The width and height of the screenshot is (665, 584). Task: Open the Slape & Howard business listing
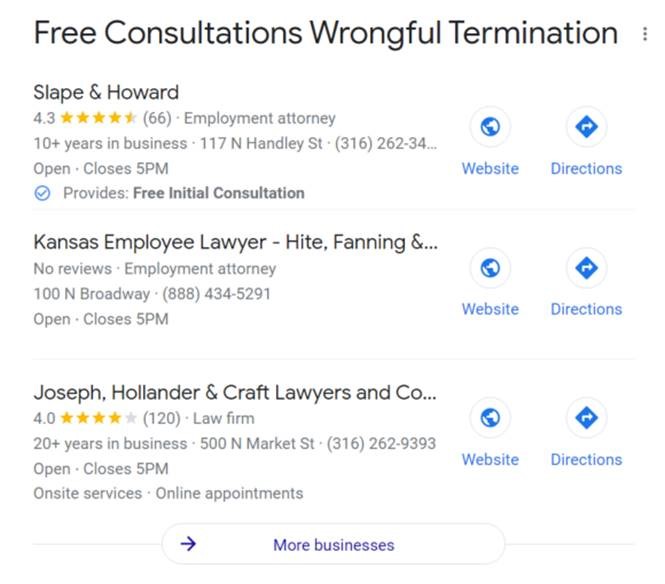click(106, 92)
